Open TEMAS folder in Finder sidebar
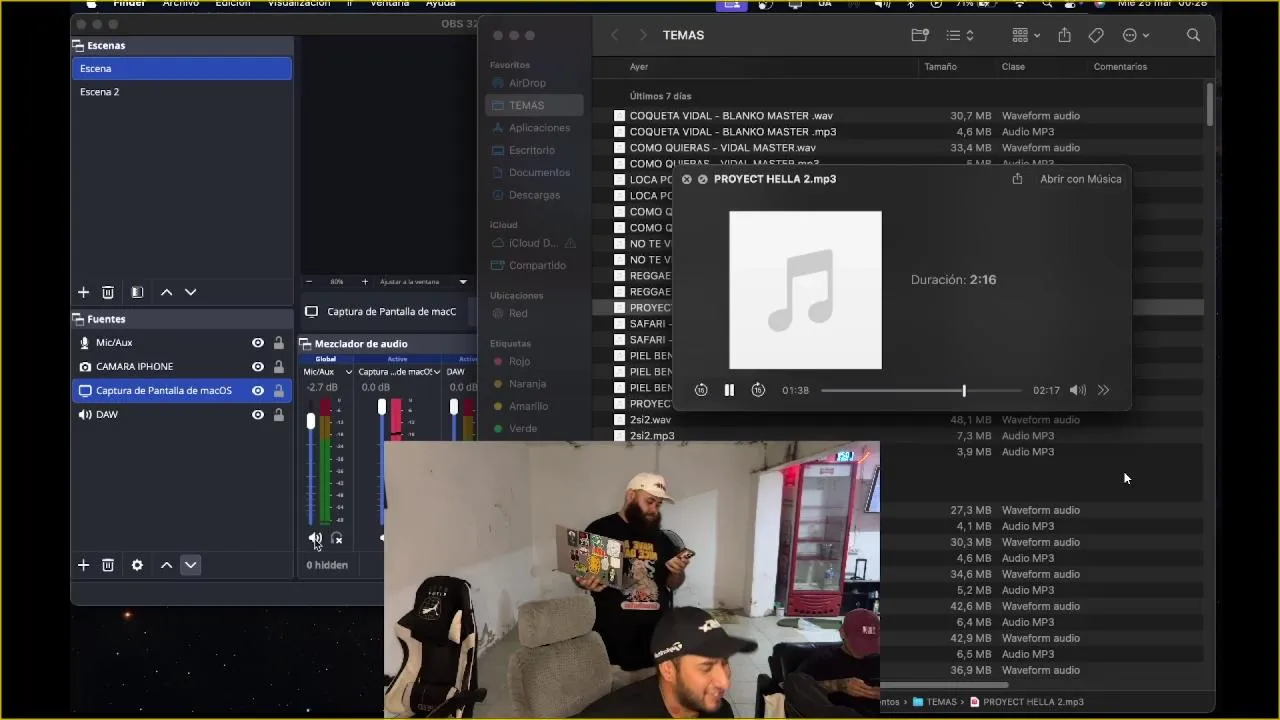 click(535, 105)
